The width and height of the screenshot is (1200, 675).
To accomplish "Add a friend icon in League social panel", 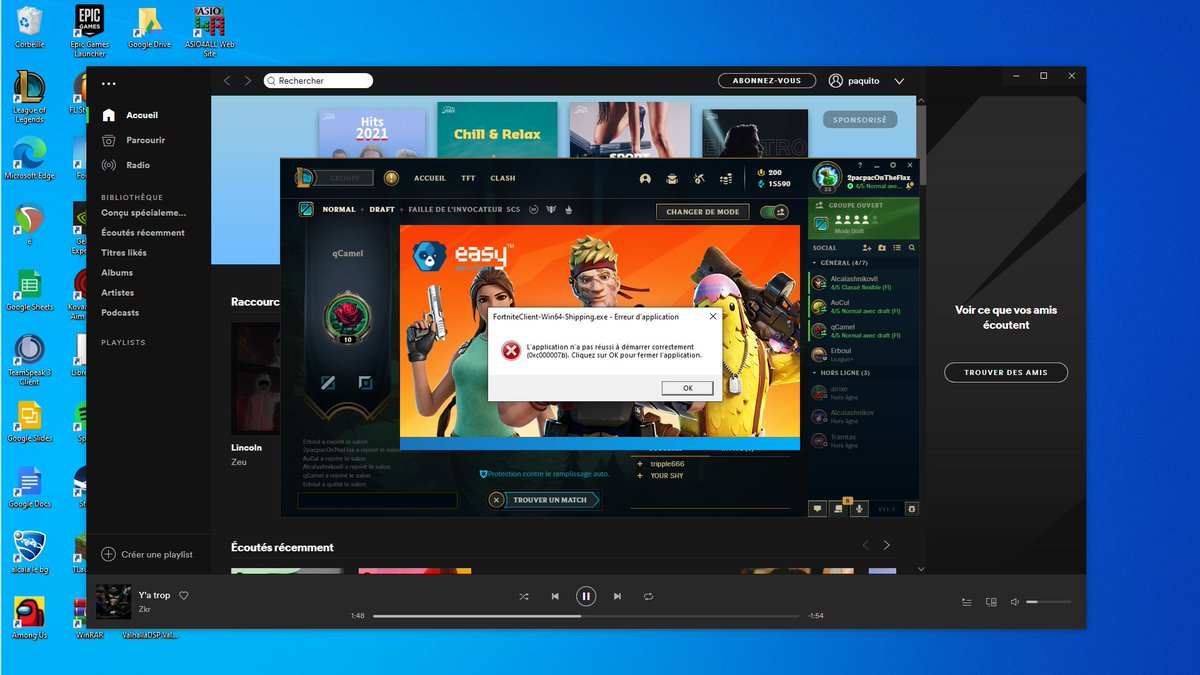I will (867, 247).
